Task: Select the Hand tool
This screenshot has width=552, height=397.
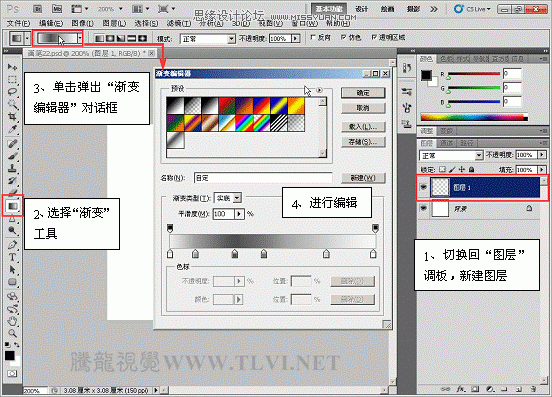Action: [12, 321]
